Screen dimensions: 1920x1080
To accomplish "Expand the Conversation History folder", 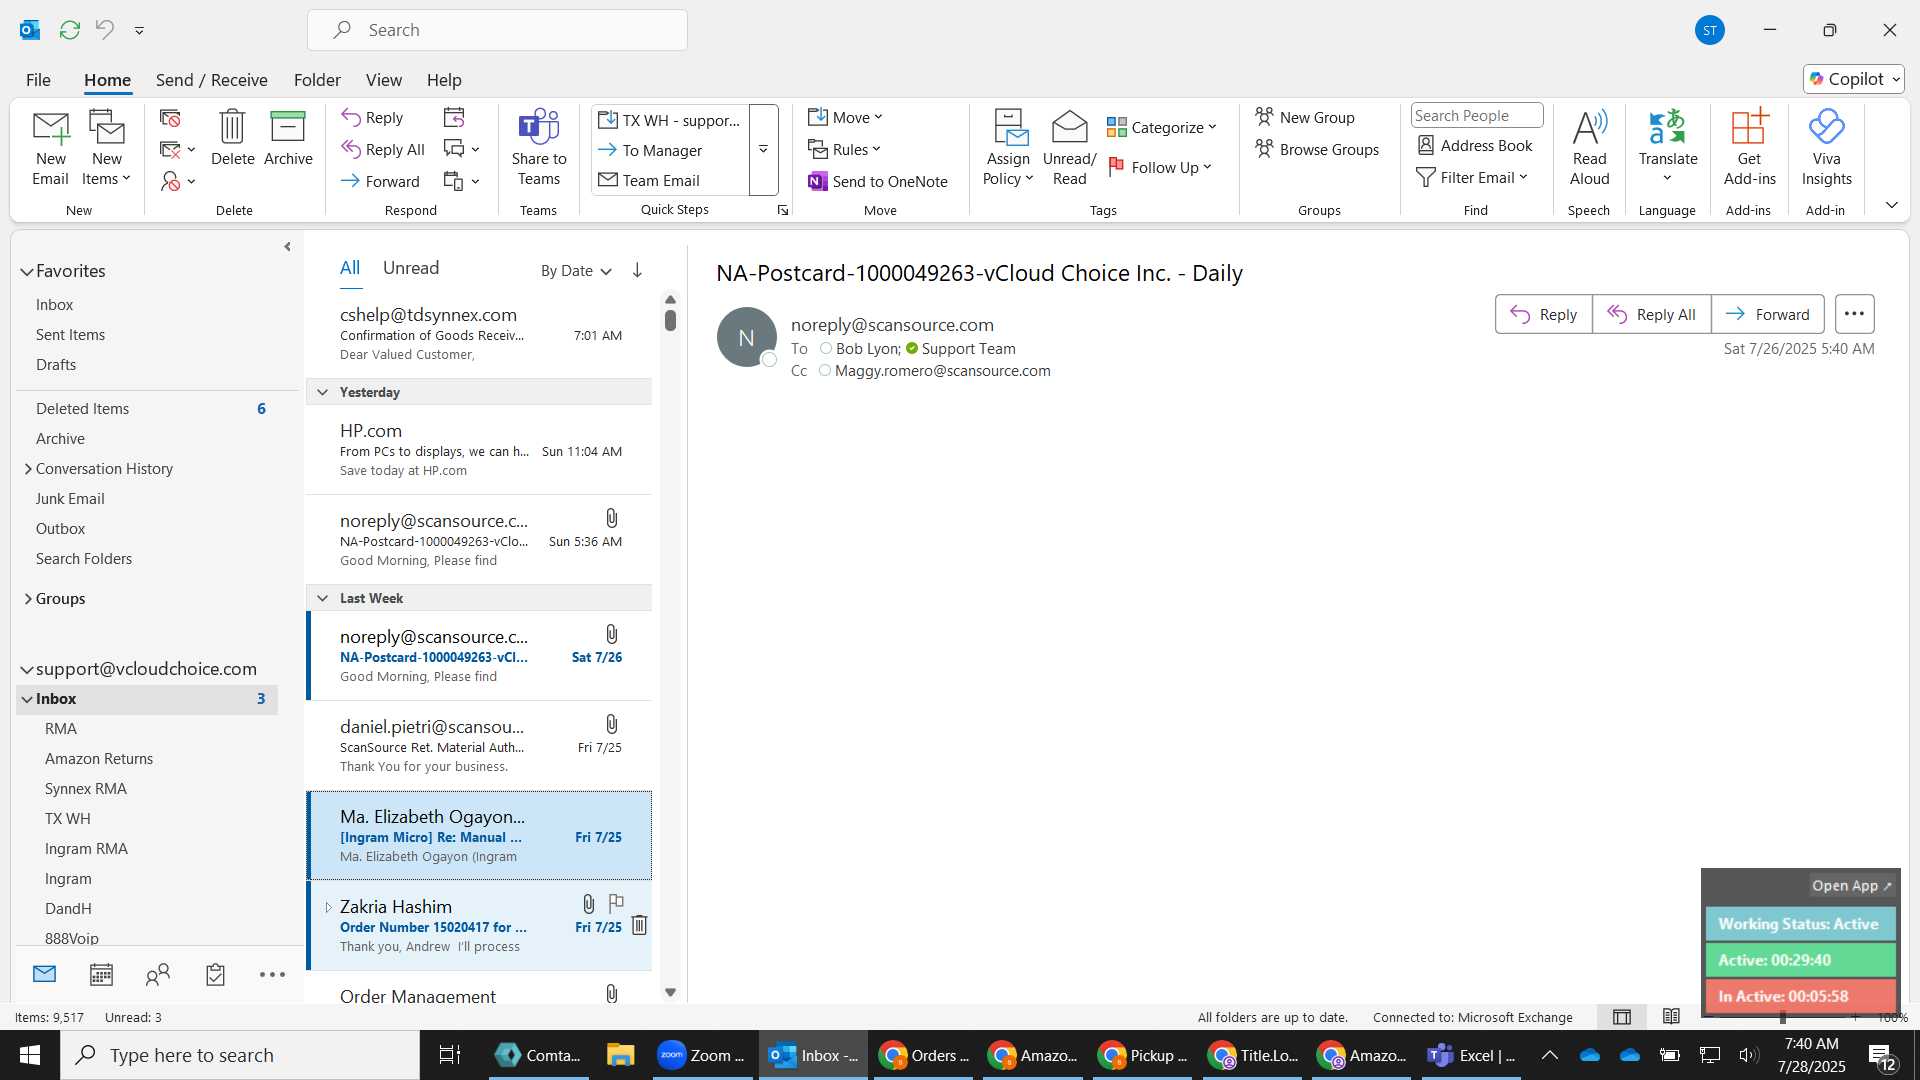I will coord(27,469).
